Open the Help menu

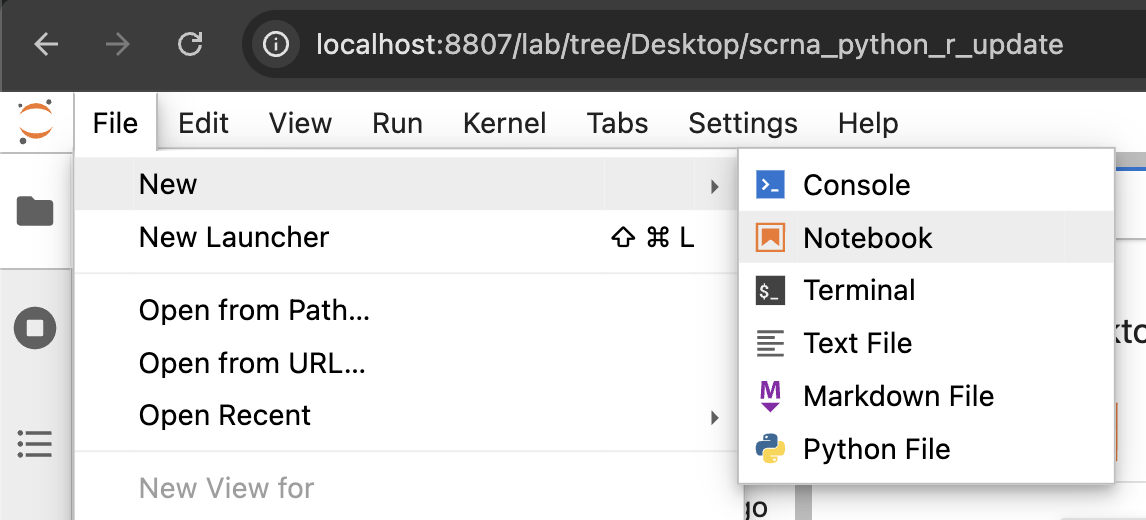click(x=868, y=123)
